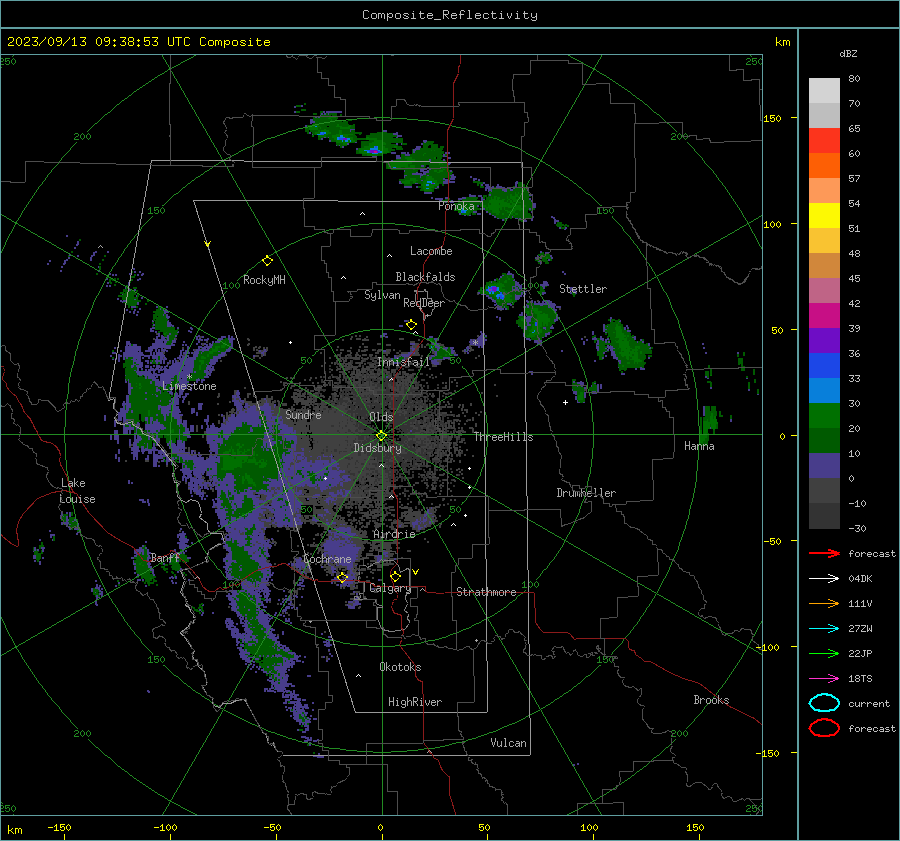Select the dark green 10–20 dBZ swatch

[824, 441]
